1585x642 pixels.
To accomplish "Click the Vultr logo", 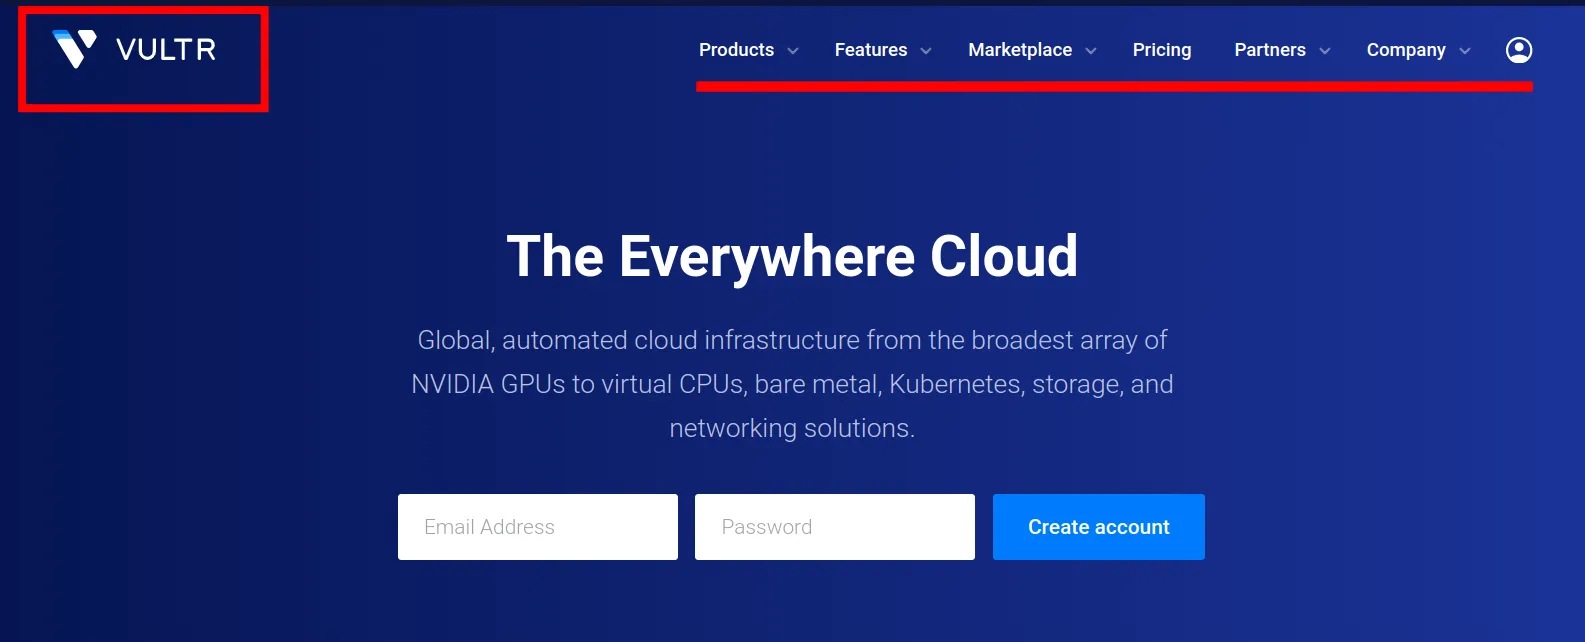I will tap(134, 49).
